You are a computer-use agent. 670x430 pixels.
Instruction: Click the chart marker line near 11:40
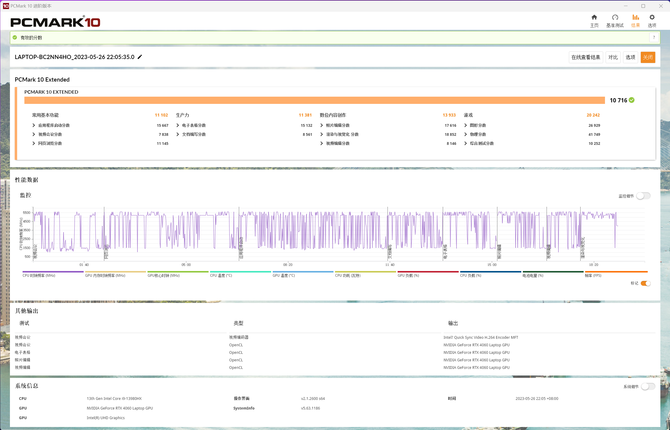(x=388, y=234)
